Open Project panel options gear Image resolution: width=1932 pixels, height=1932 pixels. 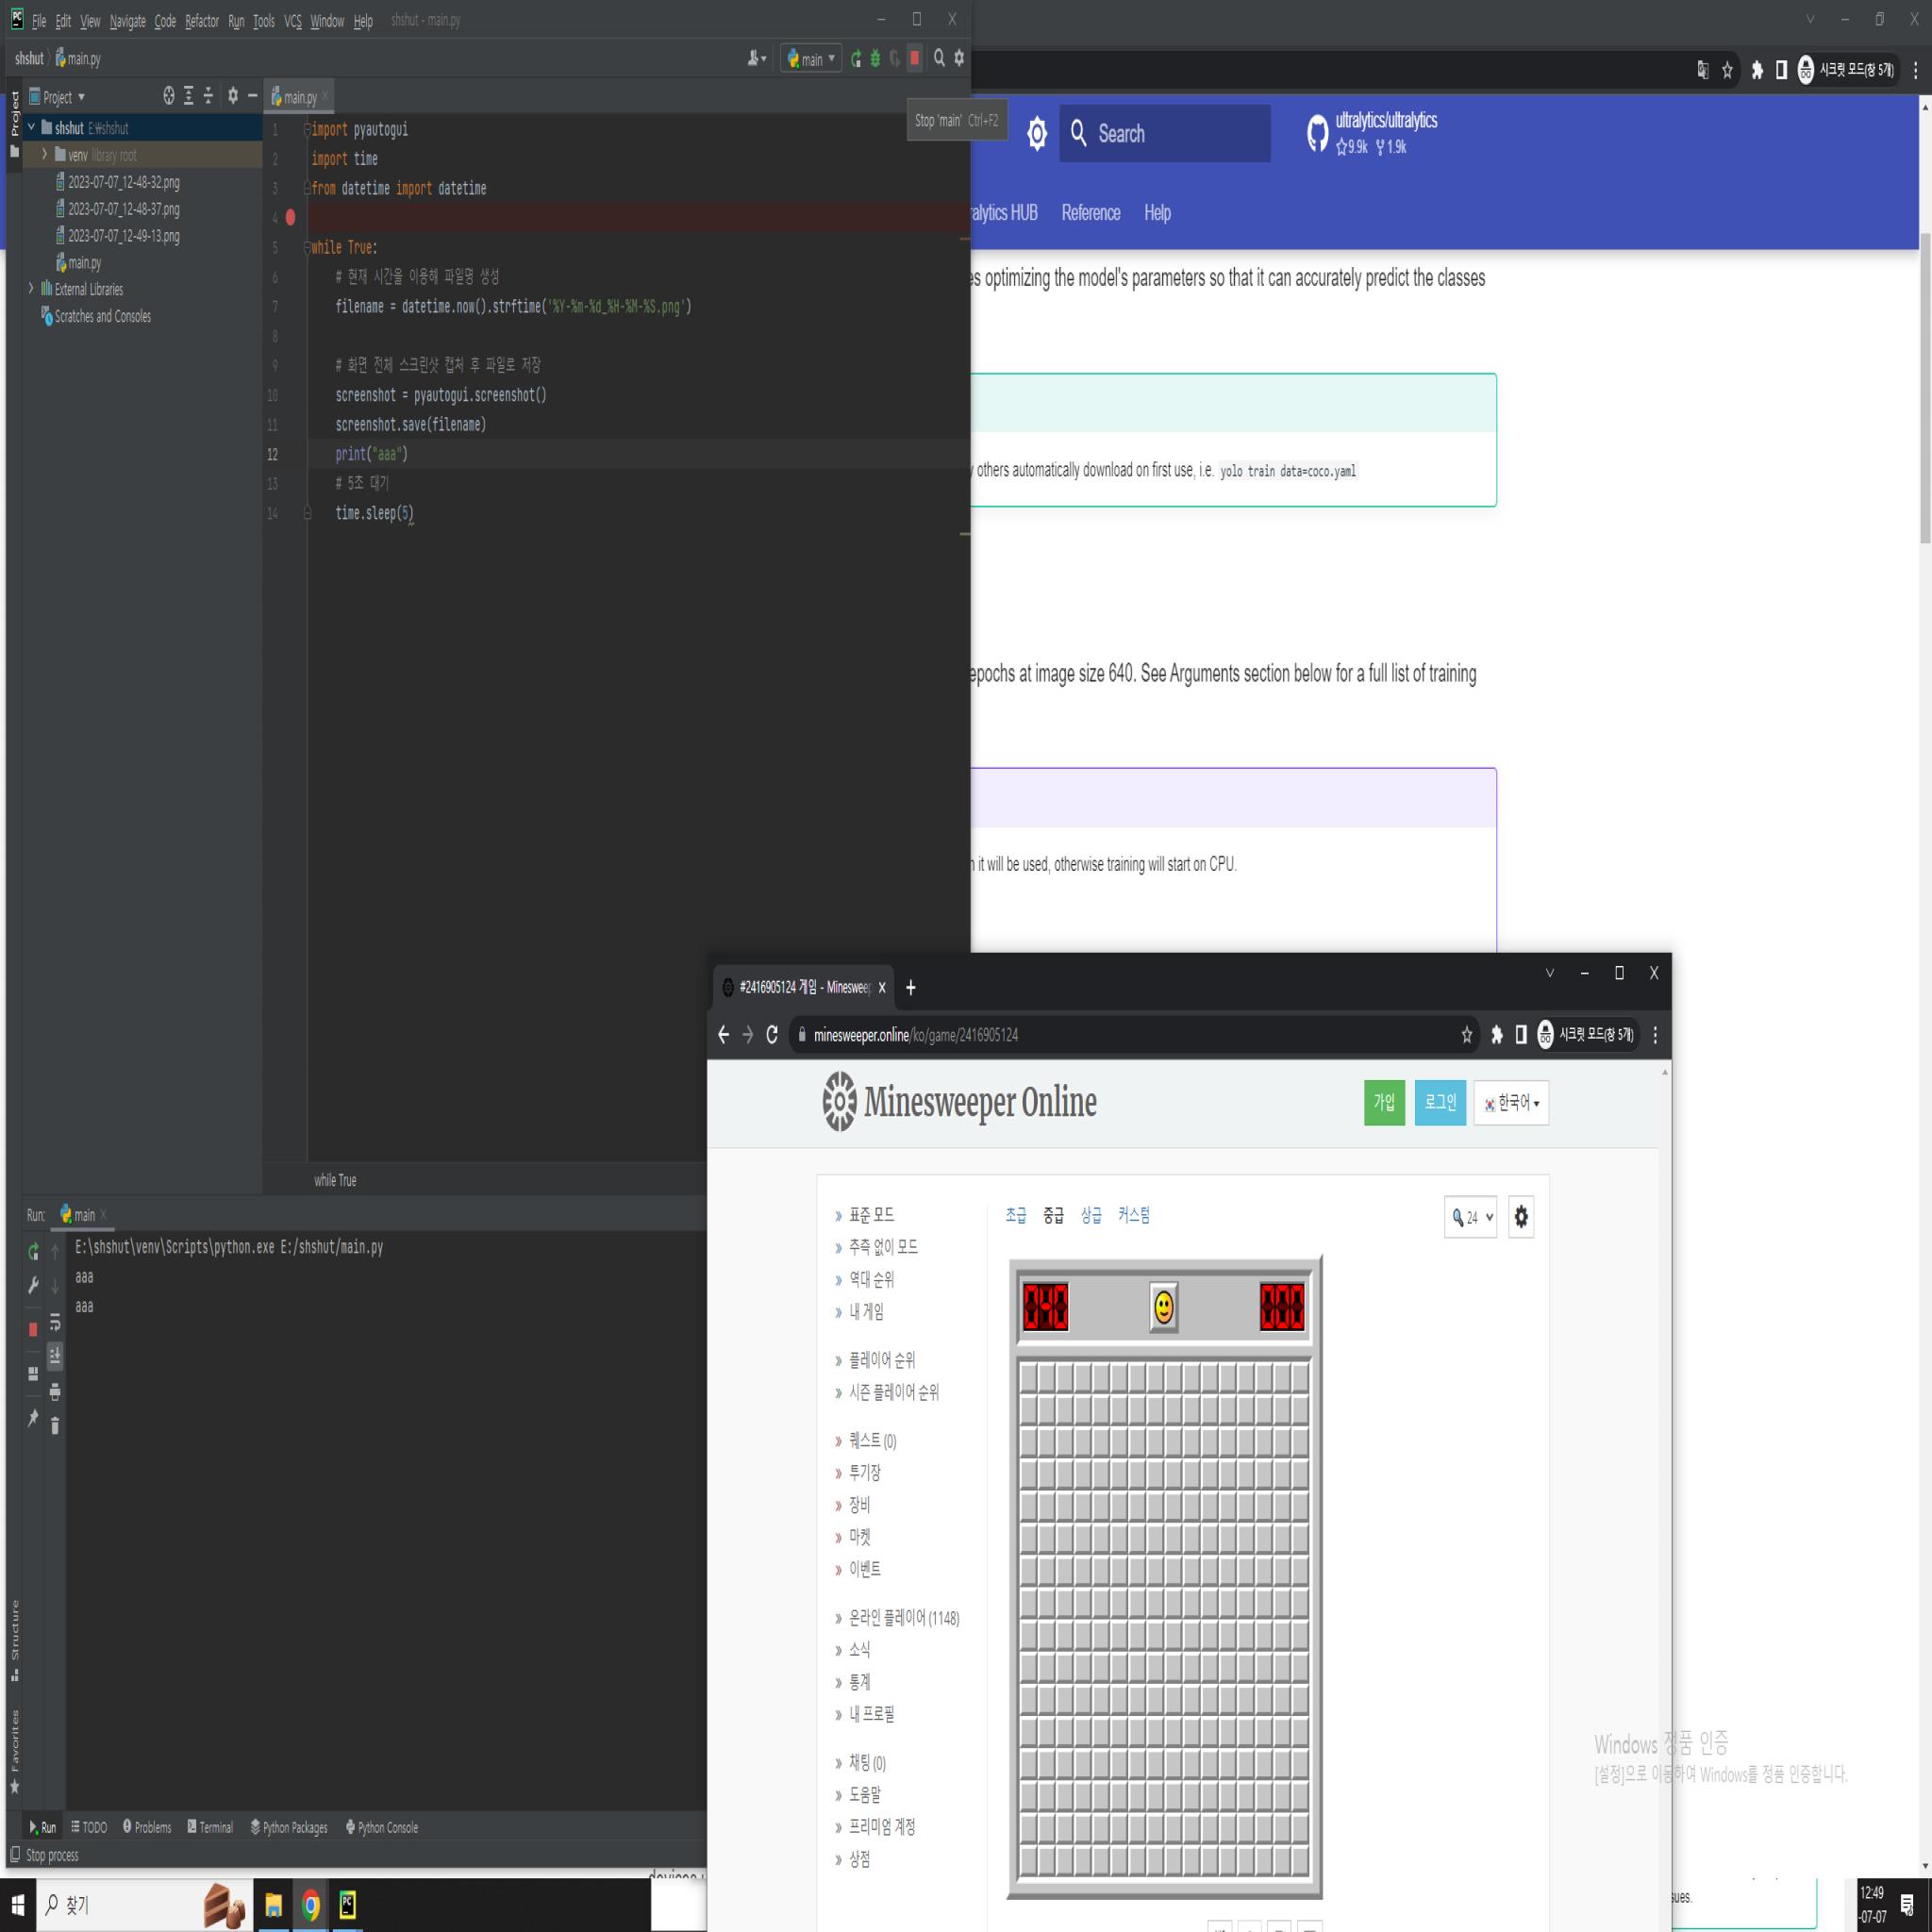233,96
